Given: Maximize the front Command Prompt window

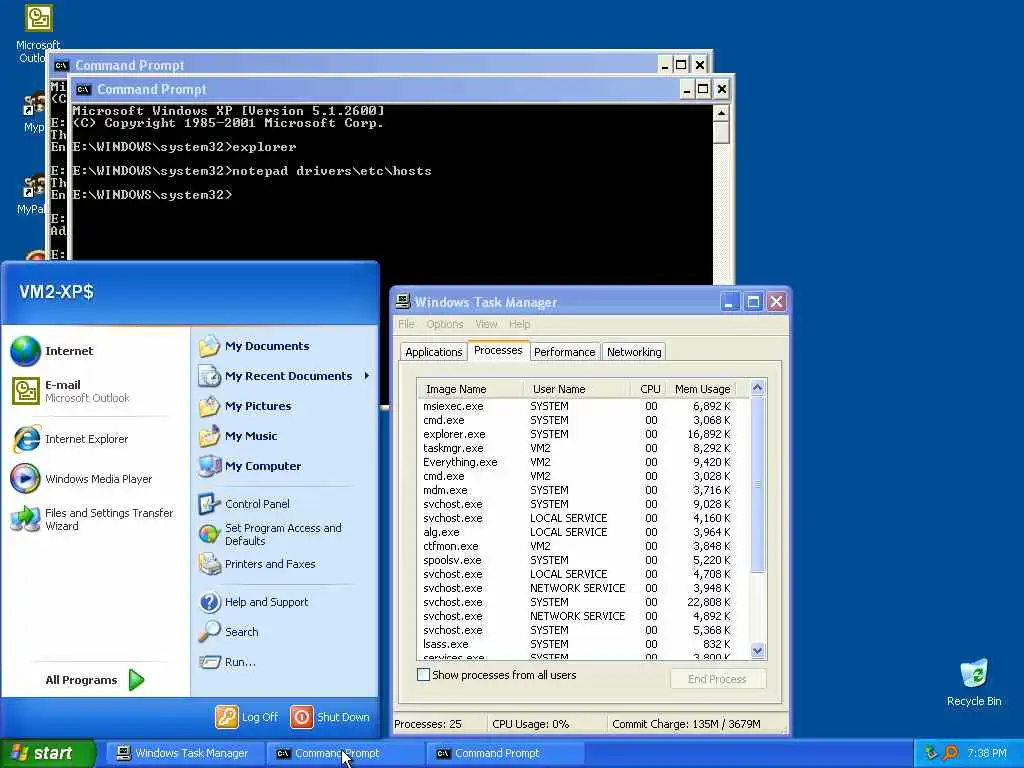Looking at the screenshot, I should [703, 89].
